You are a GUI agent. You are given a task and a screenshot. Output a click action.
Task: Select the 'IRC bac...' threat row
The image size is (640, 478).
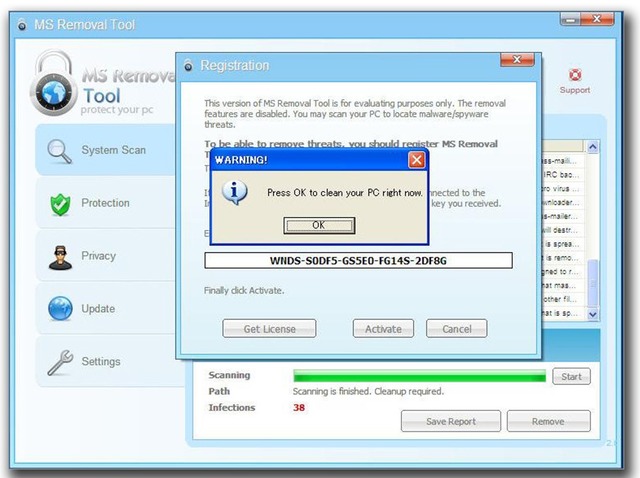(x=562, y=175)
